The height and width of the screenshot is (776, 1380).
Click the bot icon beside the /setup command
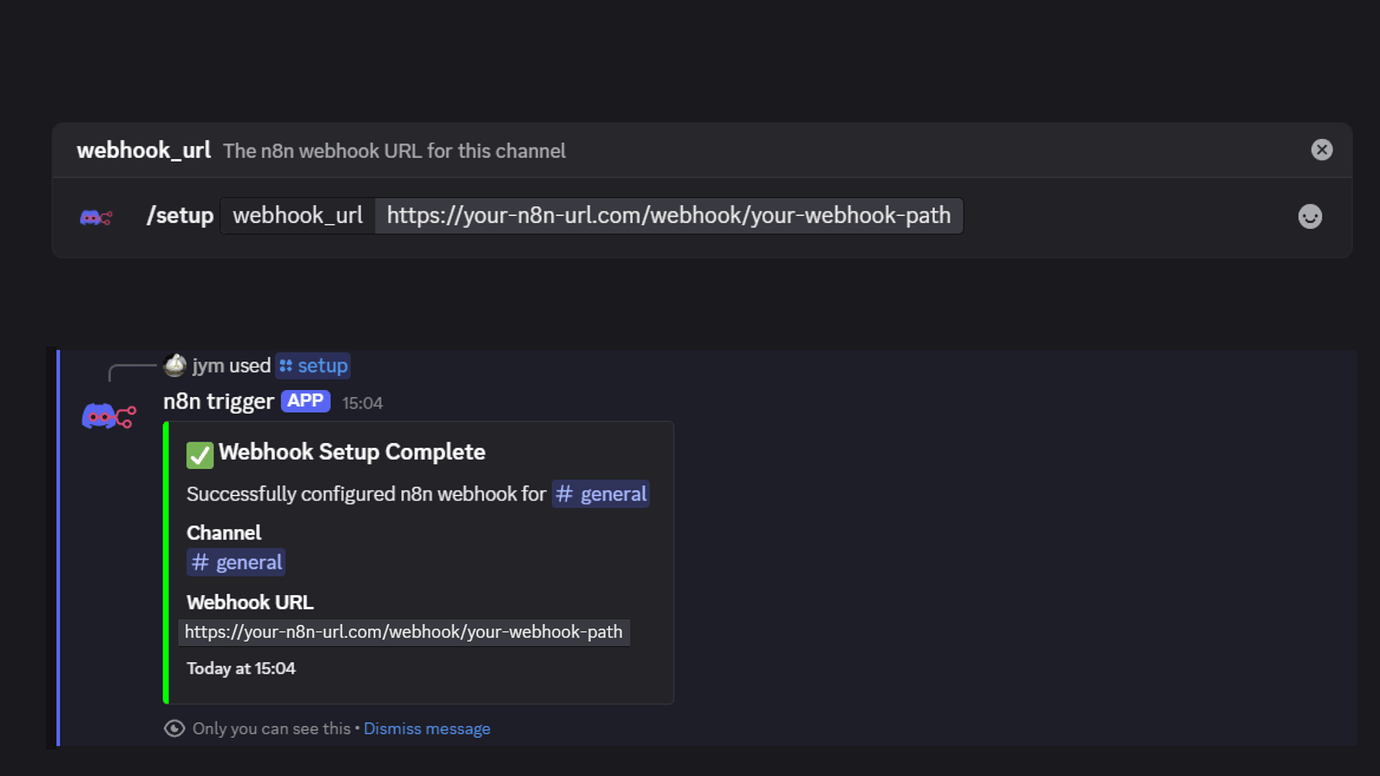coord(95,216)
